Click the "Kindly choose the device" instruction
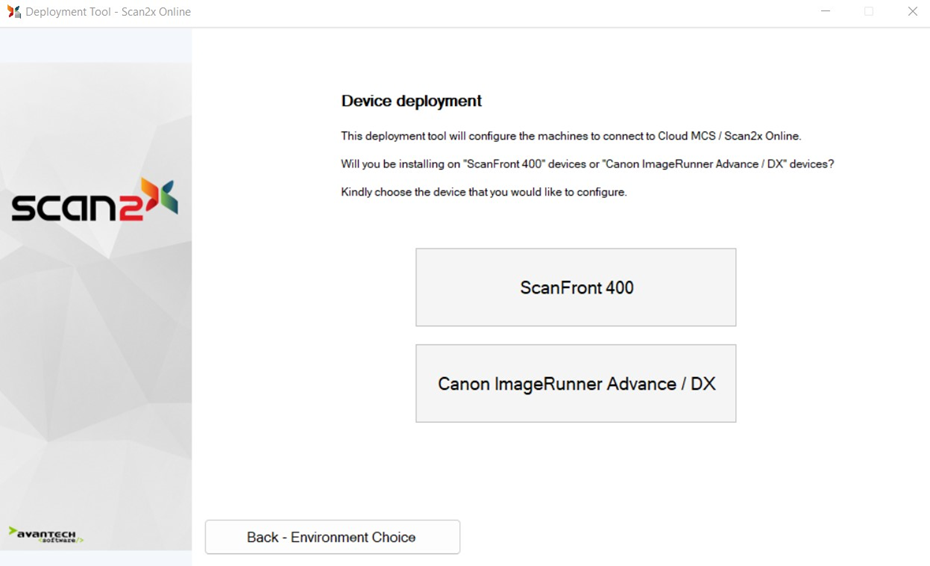 tap(483, 192)
